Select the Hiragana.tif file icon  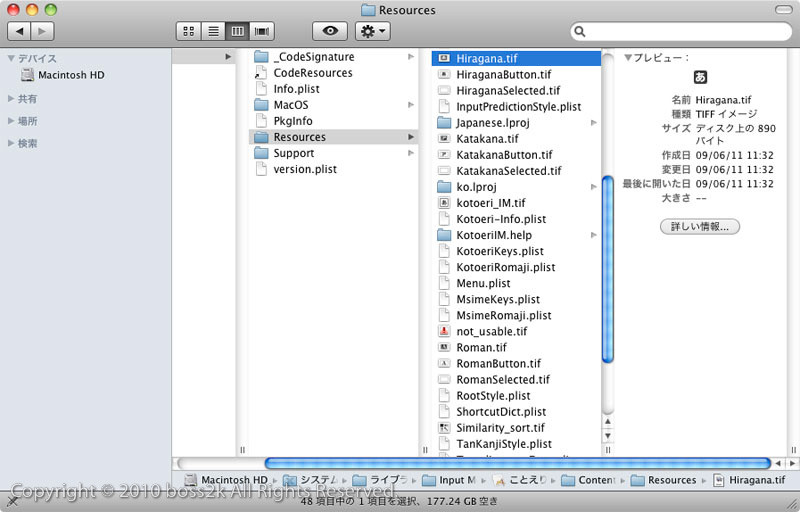click(444, 58)
